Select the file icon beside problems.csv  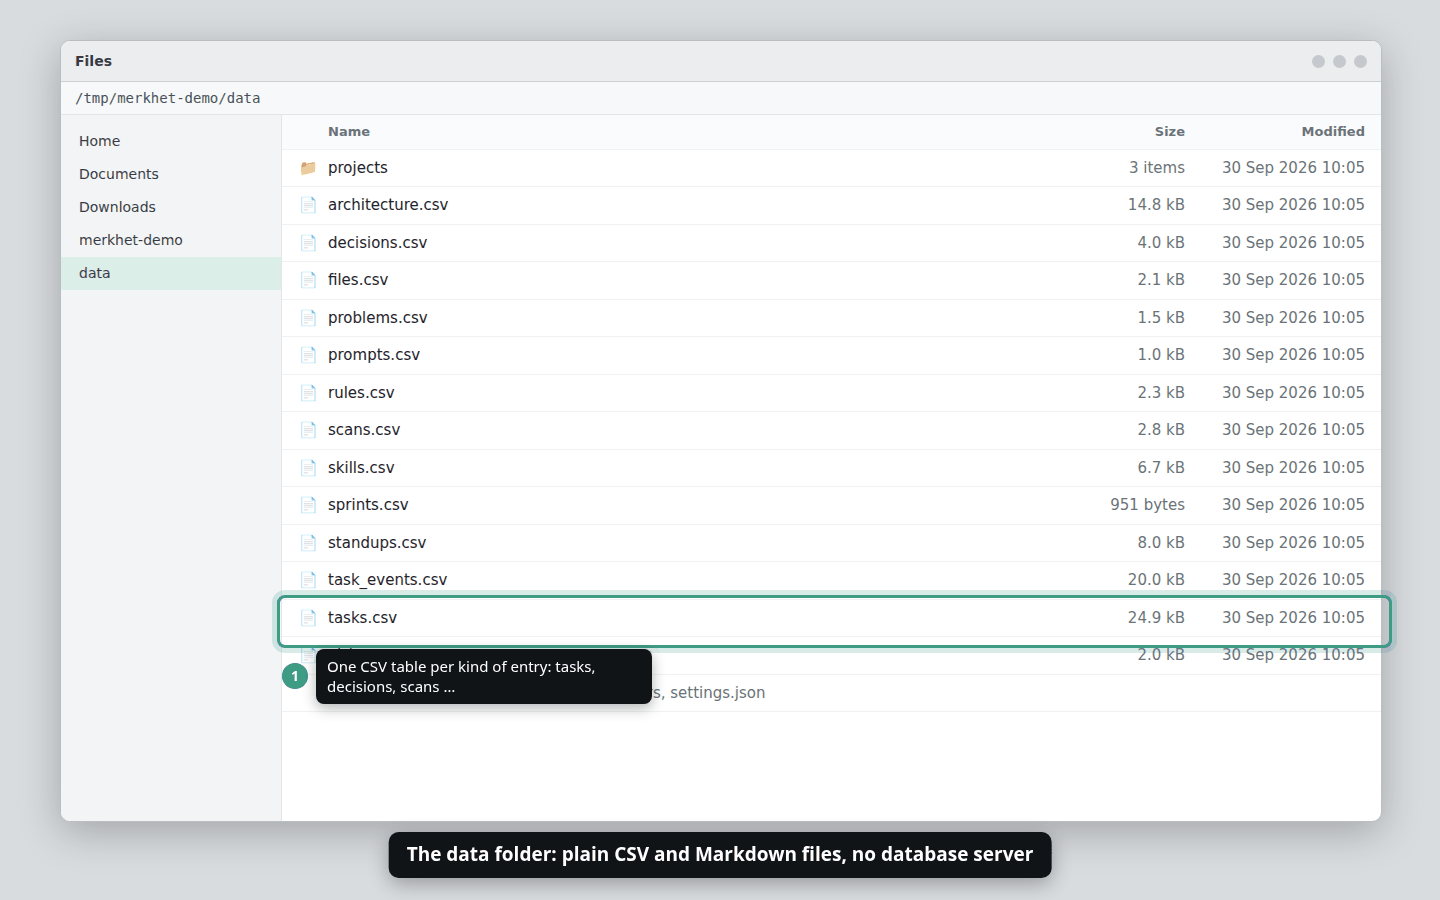coord(308,318)
